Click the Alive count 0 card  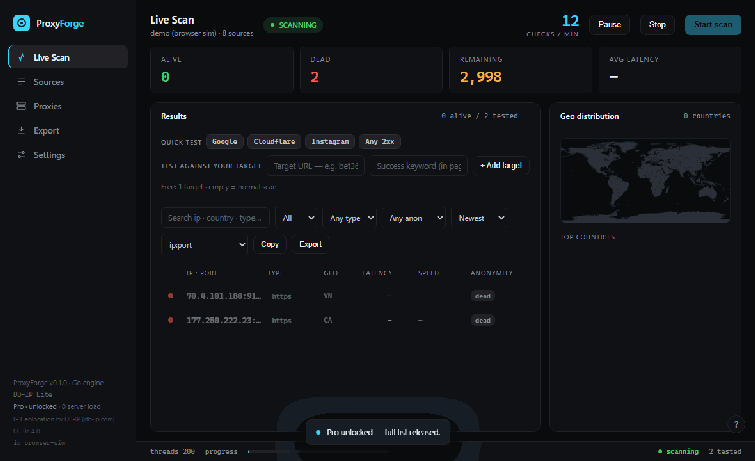tap(222, 70)
